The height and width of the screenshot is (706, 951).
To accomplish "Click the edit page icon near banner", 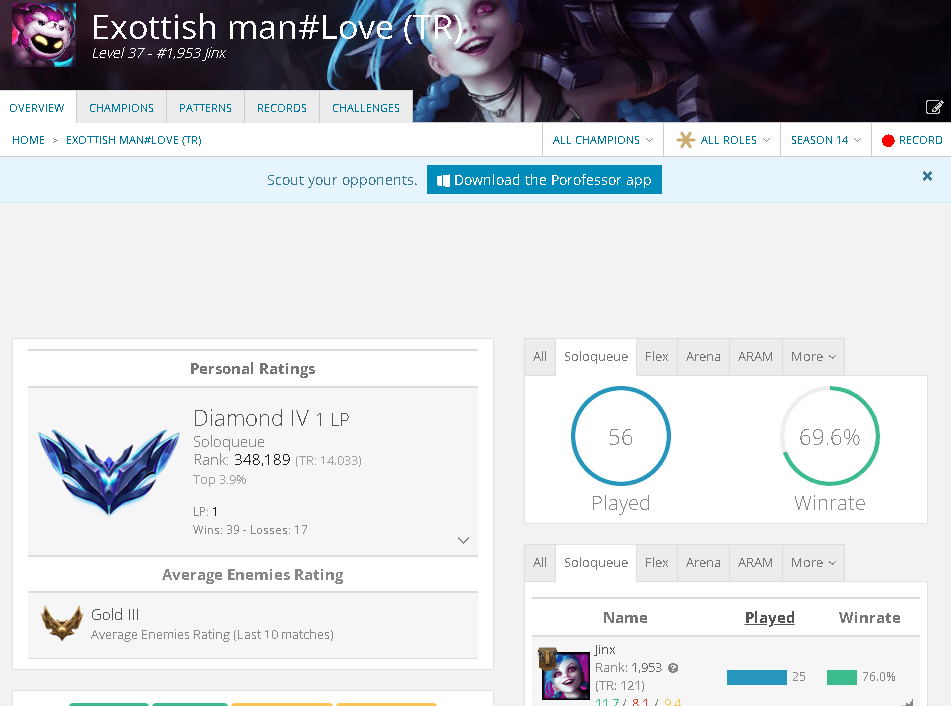I will [x=934, y=107].
